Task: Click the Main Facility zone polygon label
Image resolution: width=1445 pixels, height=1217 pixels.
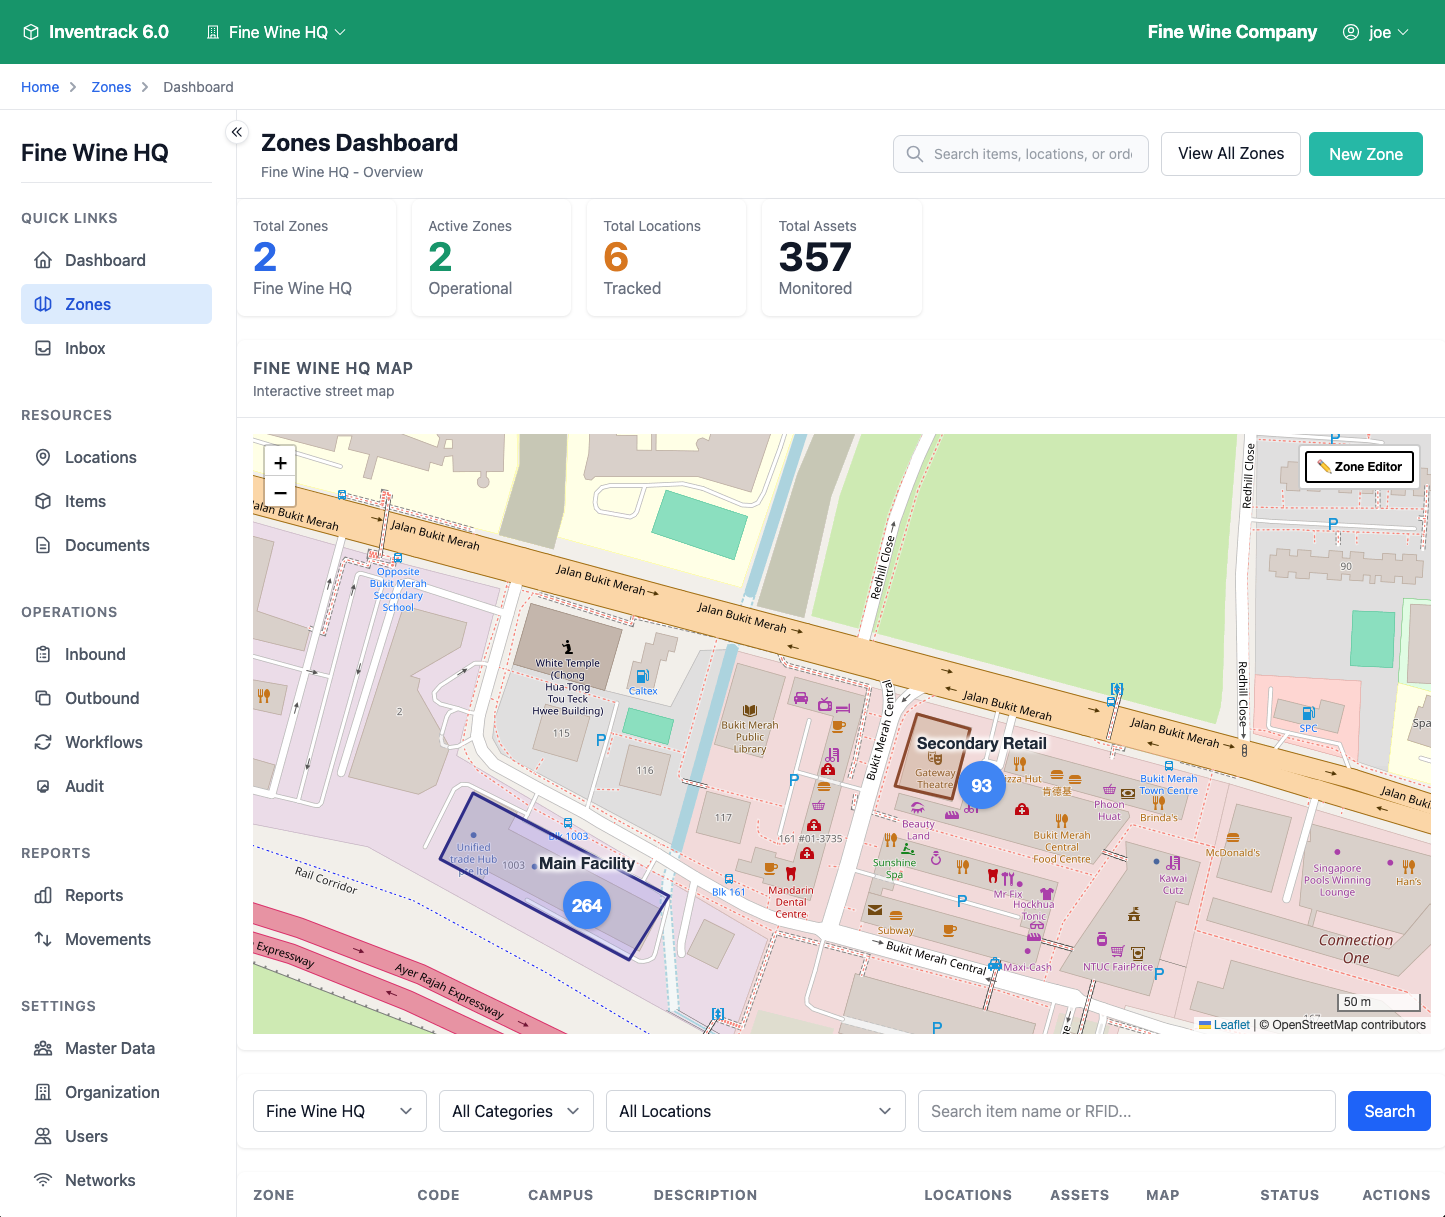Action: 587,863
